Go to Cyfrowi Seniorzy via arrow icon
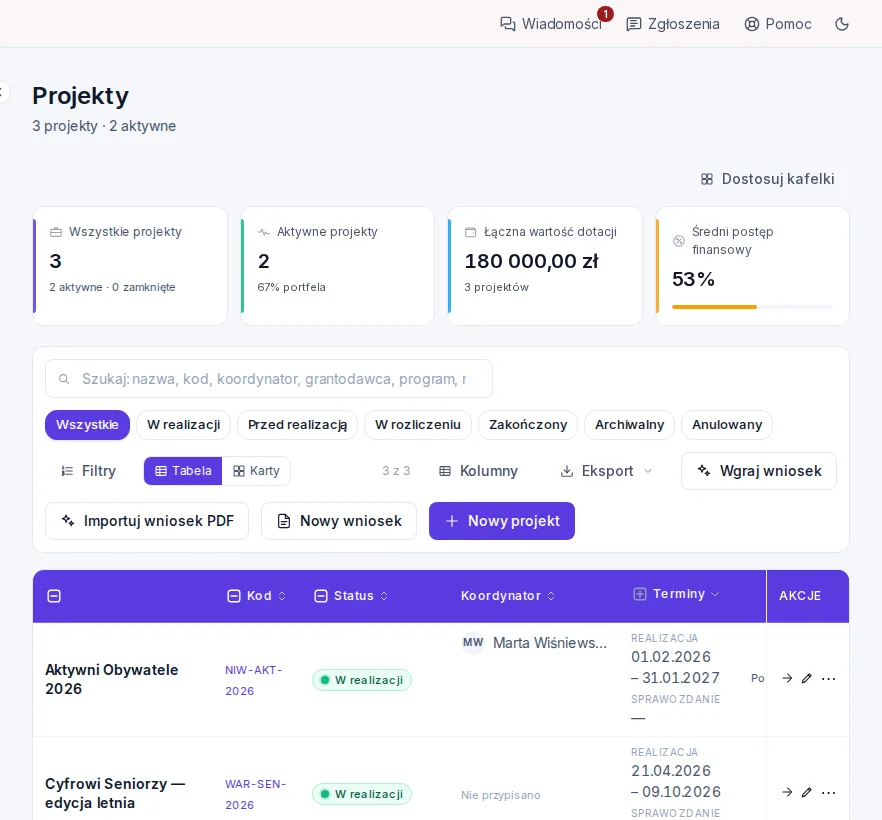Viewport: 882px width, 820px height. click(x=787, y=792)
